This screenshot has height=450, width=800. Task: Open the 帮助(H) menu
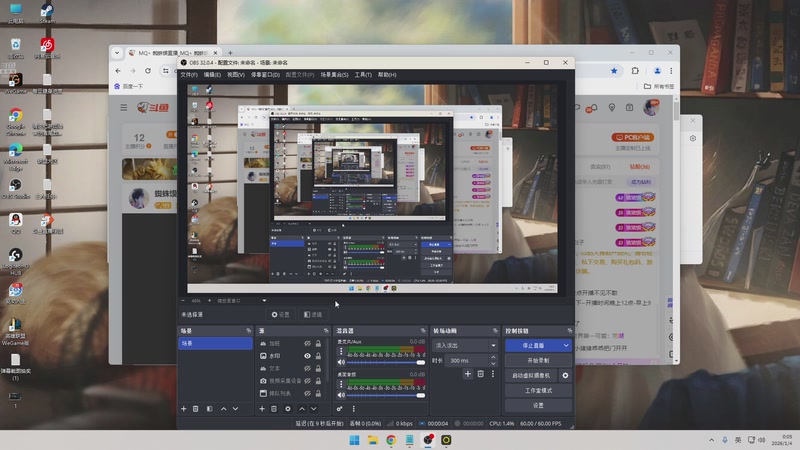coord(387,75)
